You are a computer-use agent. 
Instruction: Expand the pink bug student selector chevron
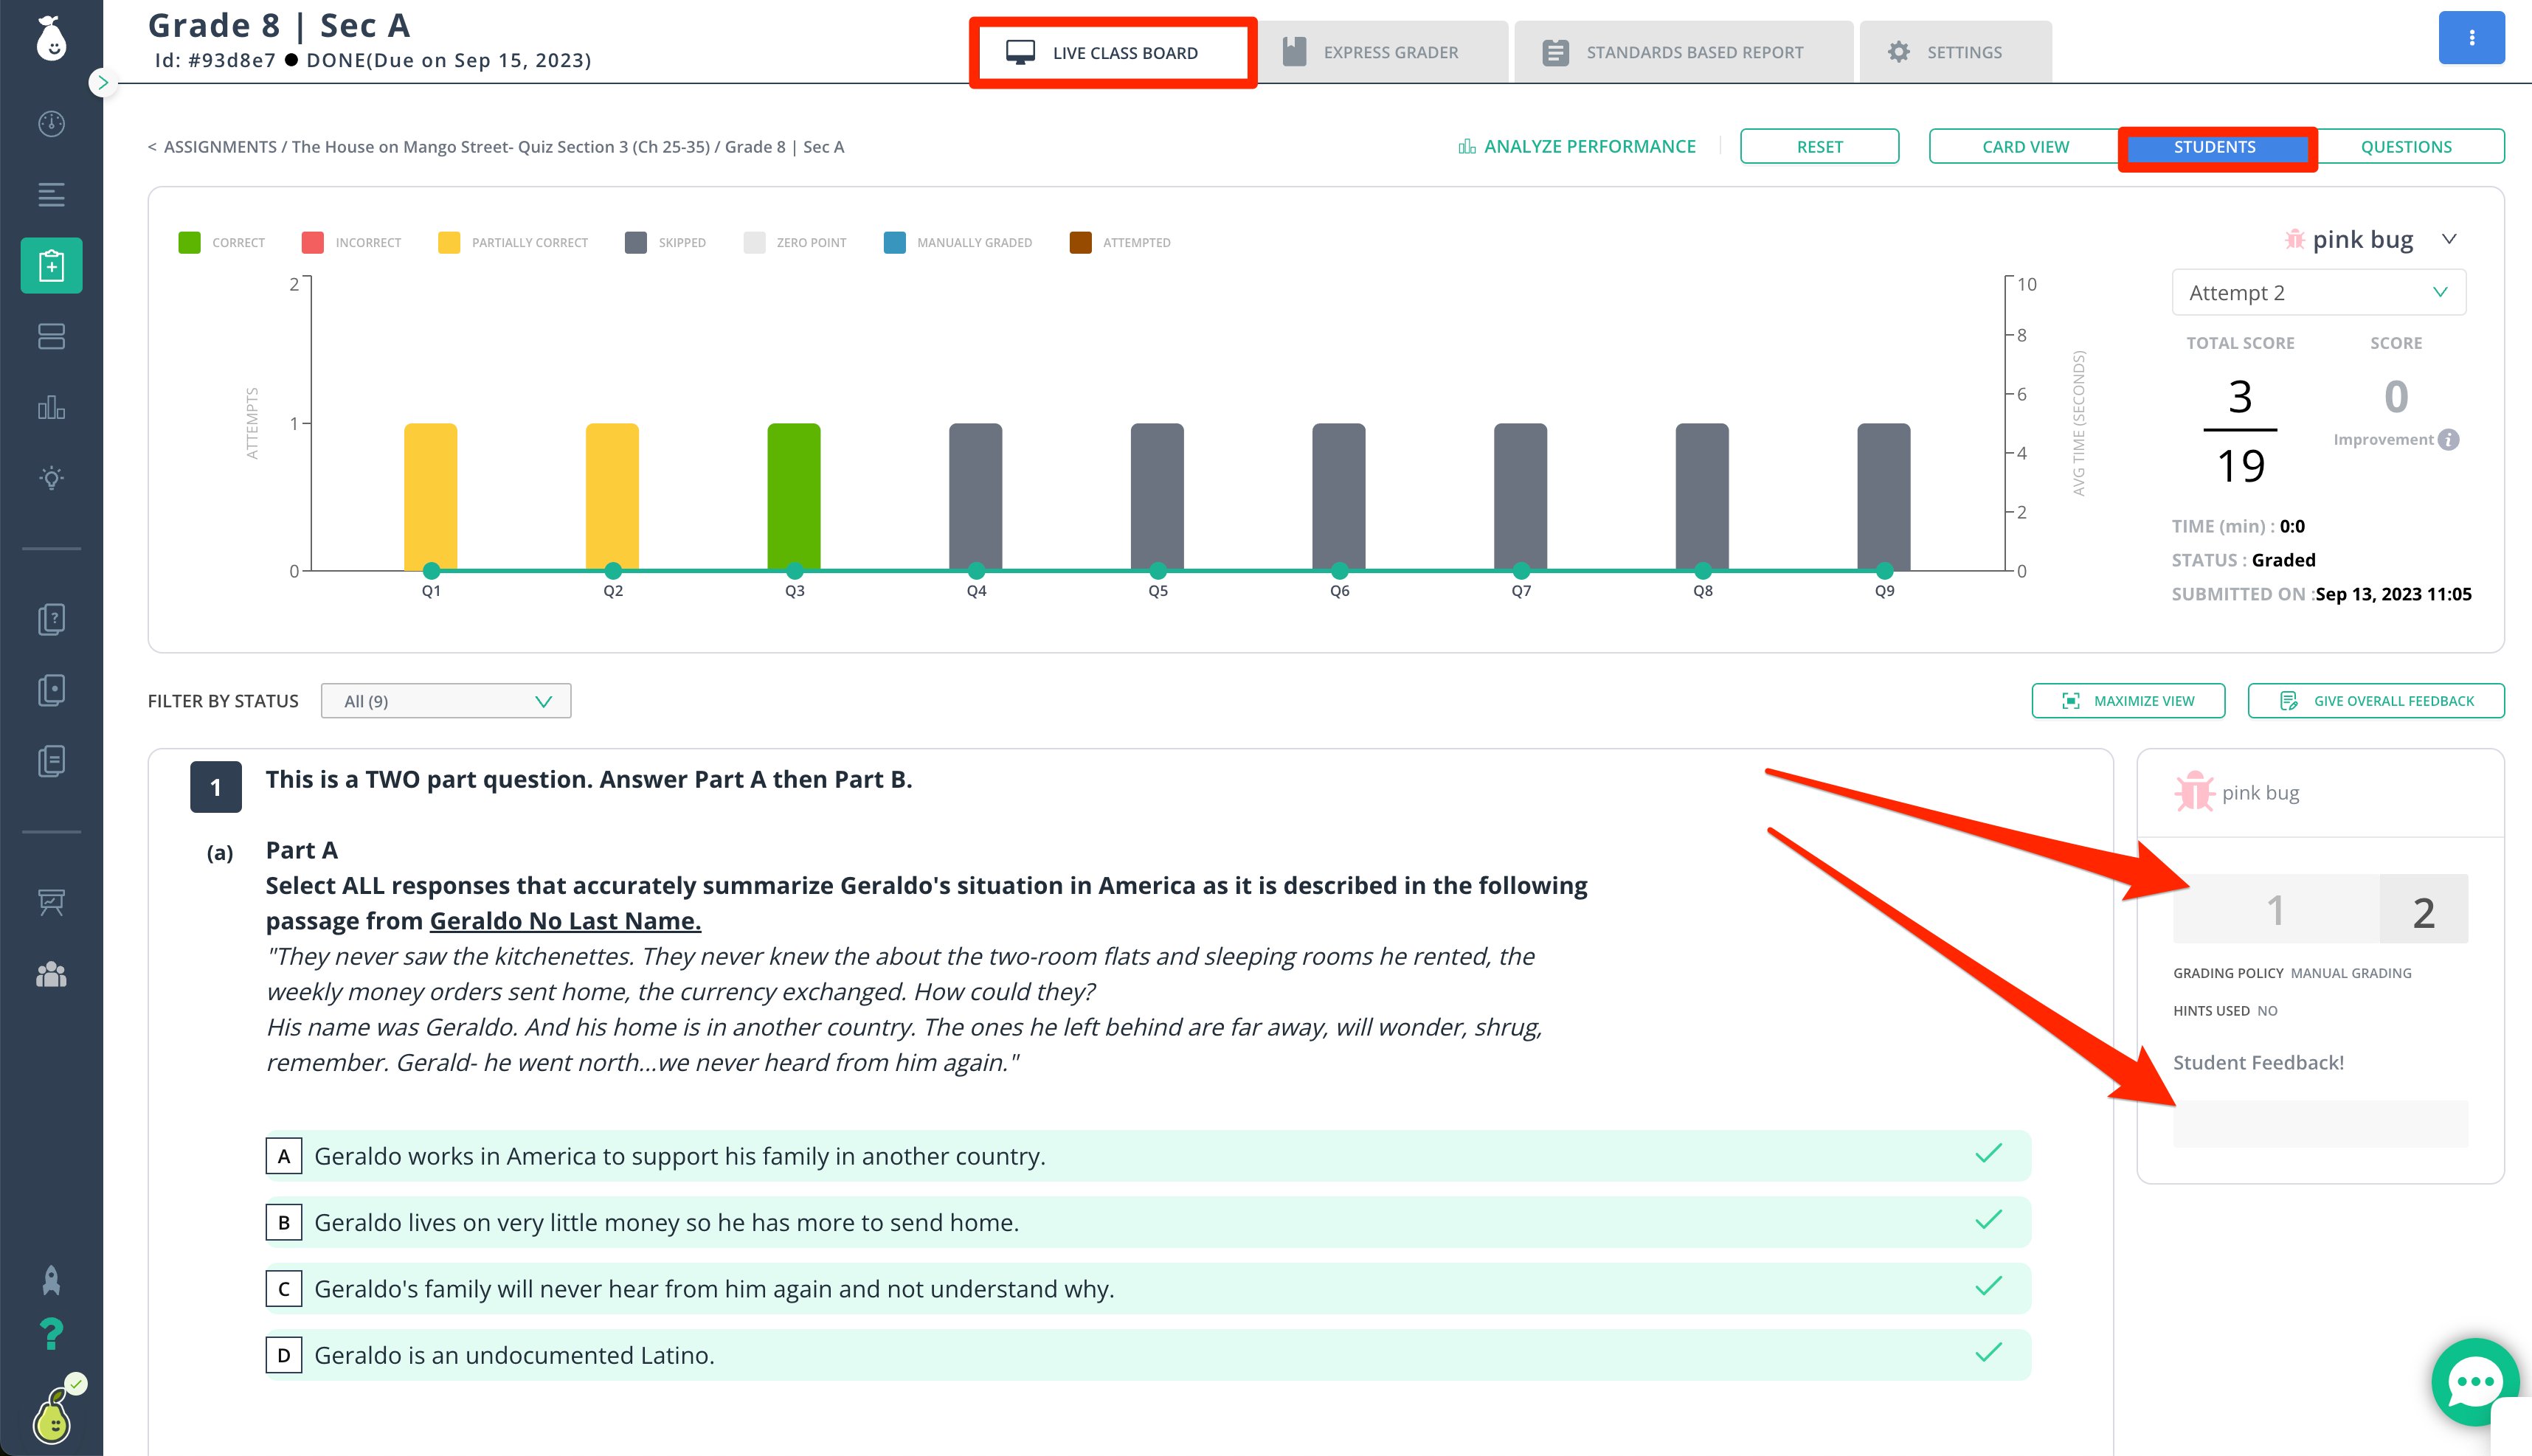pyautogui.click(x=2449, y=239)
